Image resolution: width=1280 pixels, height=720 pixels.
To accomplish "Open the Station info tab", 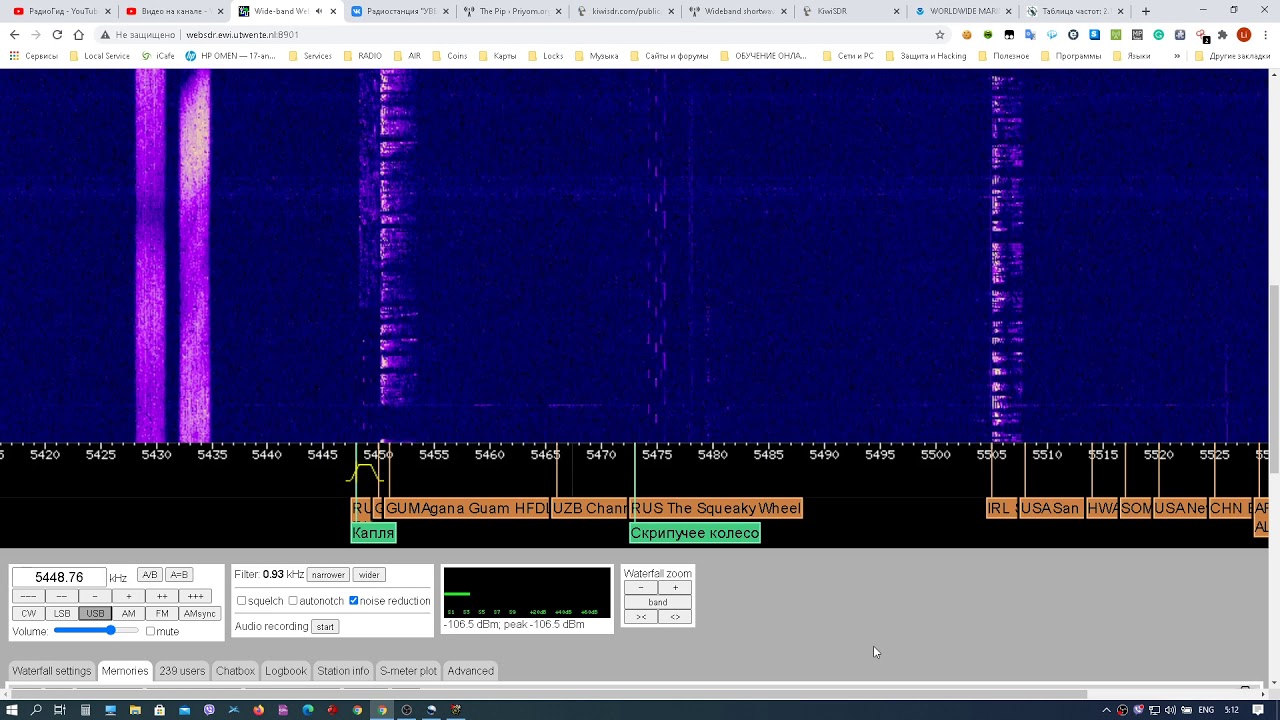I will (343, 671).
